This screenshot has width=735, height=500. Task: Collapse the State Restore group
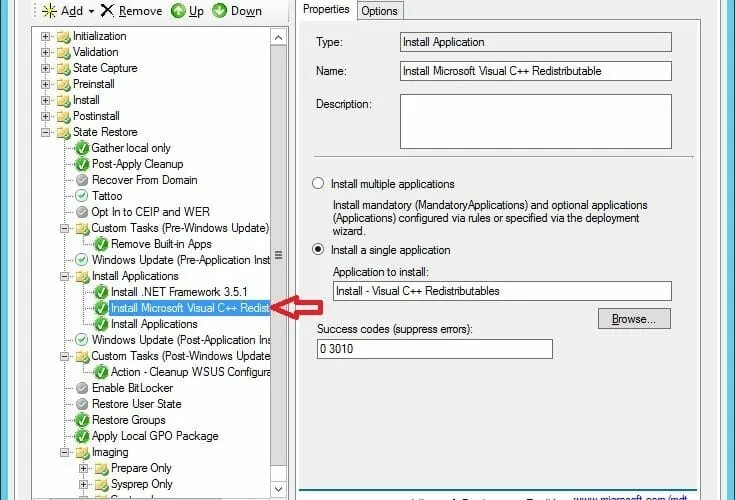(45, 132)
